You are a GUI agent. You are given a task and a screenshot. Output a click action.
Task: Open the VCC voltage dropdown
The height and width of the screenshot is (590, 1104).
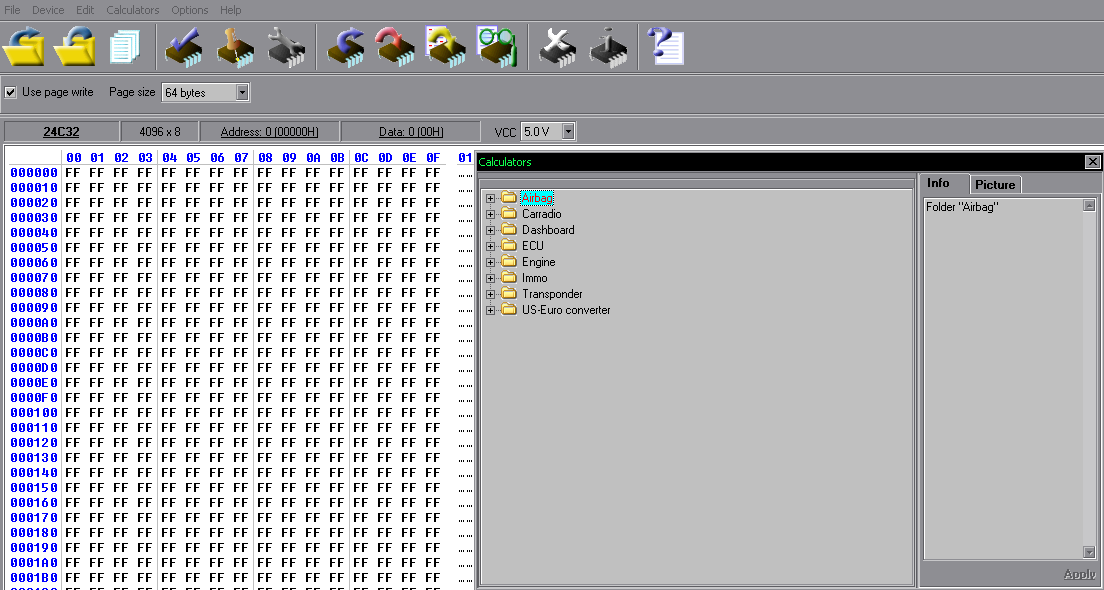[568, 132]
